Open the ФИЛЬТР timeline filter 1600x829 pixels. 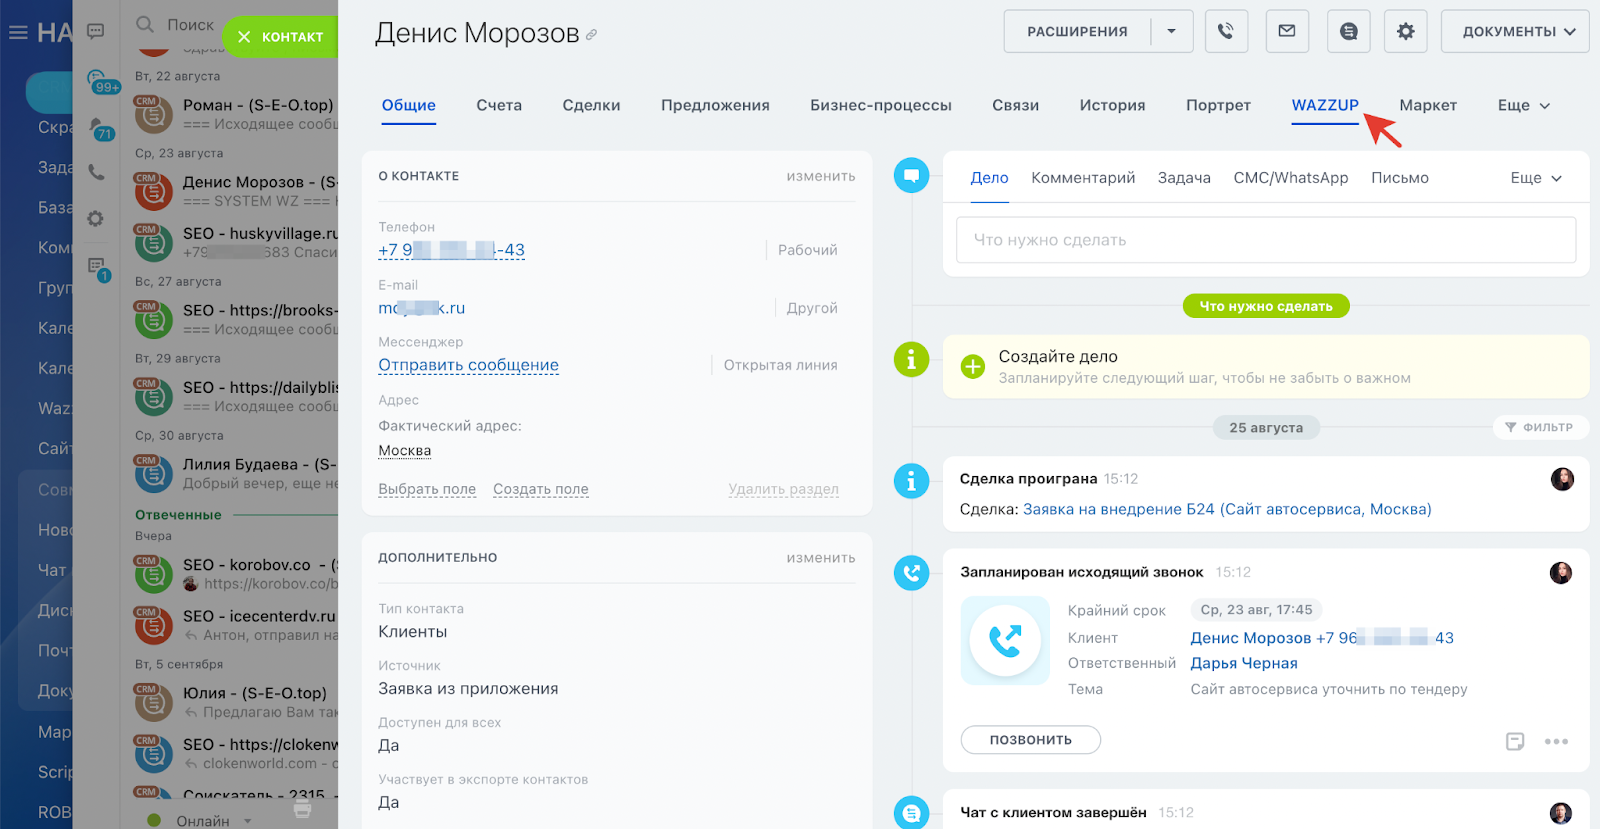pyautogui.click(x=1540, y=427)
